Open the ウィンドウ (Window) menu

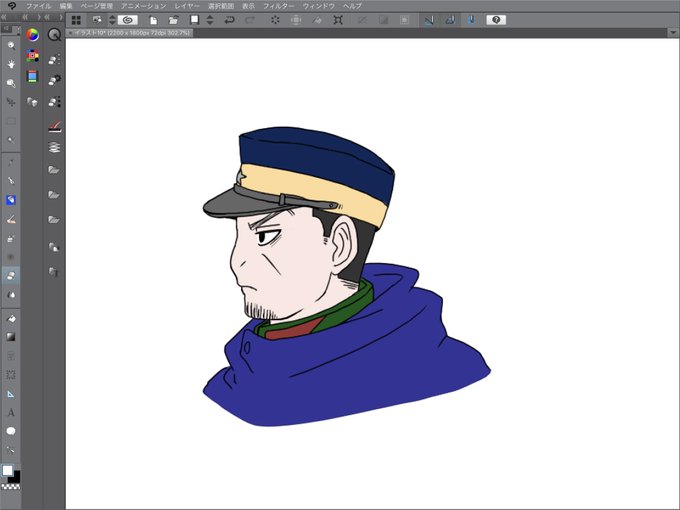pyautogui.click(x=318, y=6)
